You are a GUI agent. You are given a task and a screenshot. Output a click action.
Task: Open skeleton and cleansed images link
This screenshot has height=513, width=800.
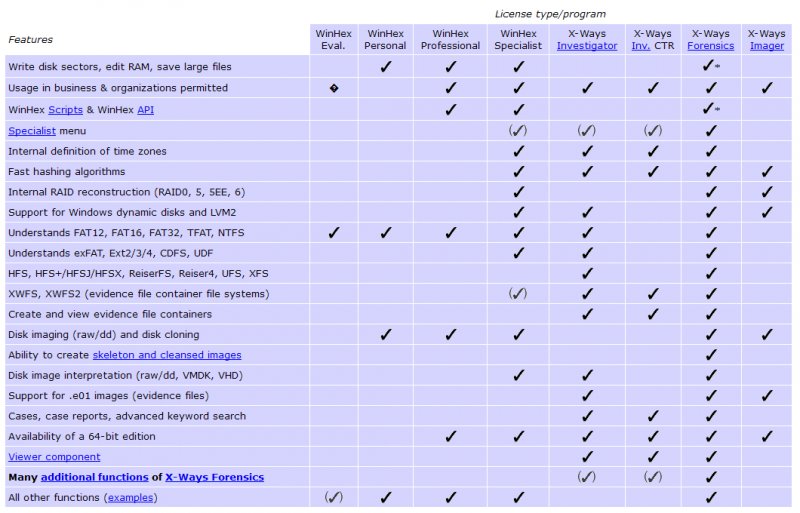pos(167,355)
